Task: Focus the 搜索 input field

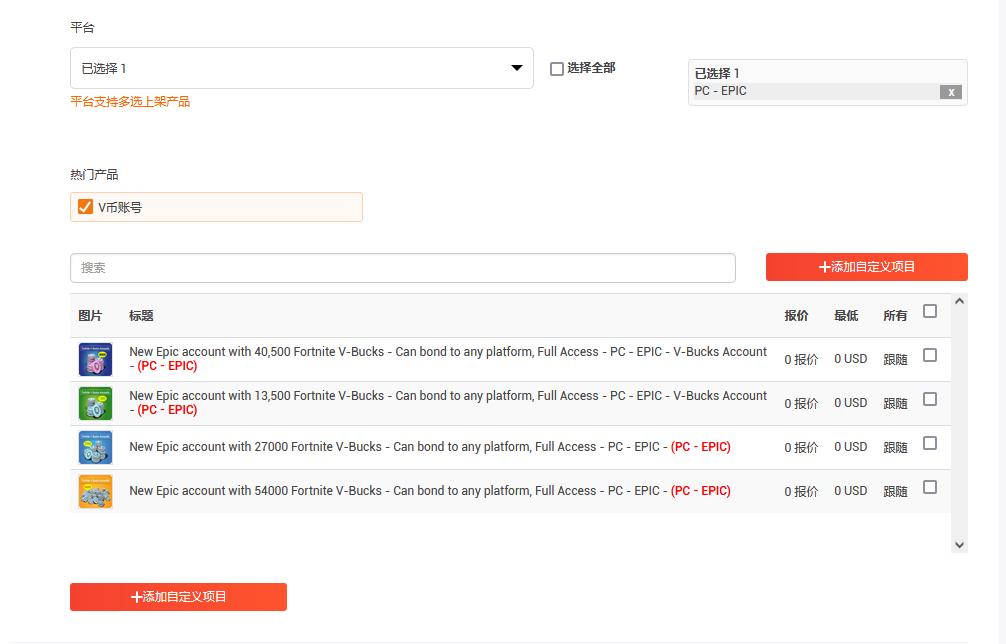Action: click(x=403, y=268)
